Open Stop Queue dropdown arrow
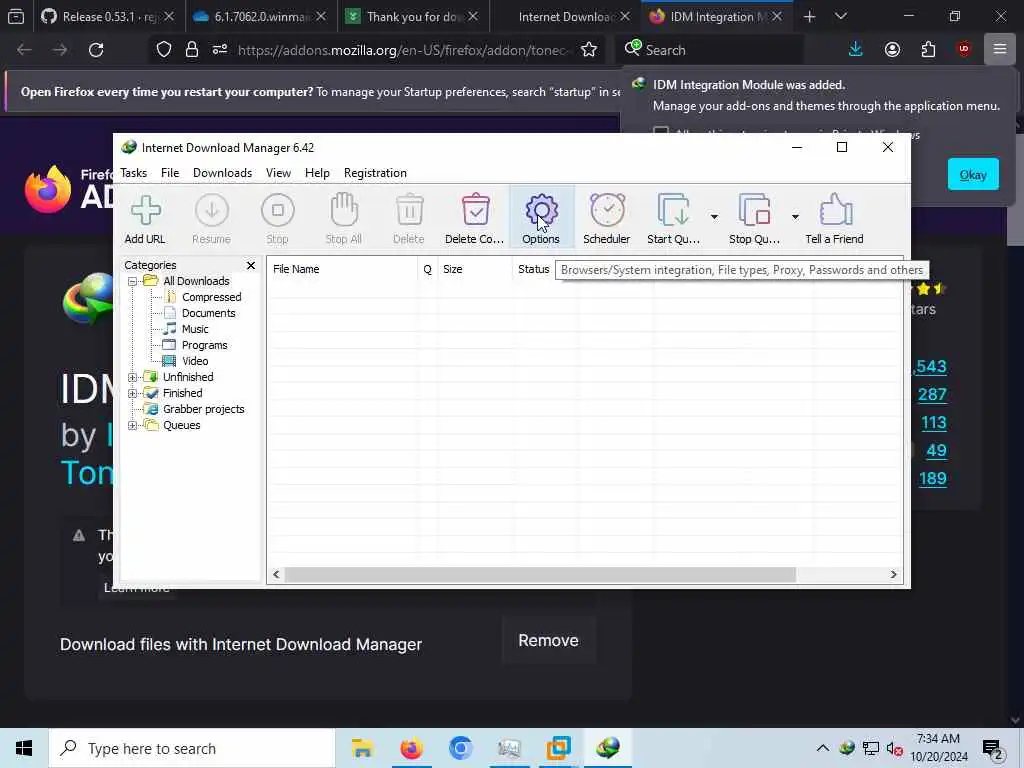Viewport: 1024px width, 768px height. click(795, 217)
